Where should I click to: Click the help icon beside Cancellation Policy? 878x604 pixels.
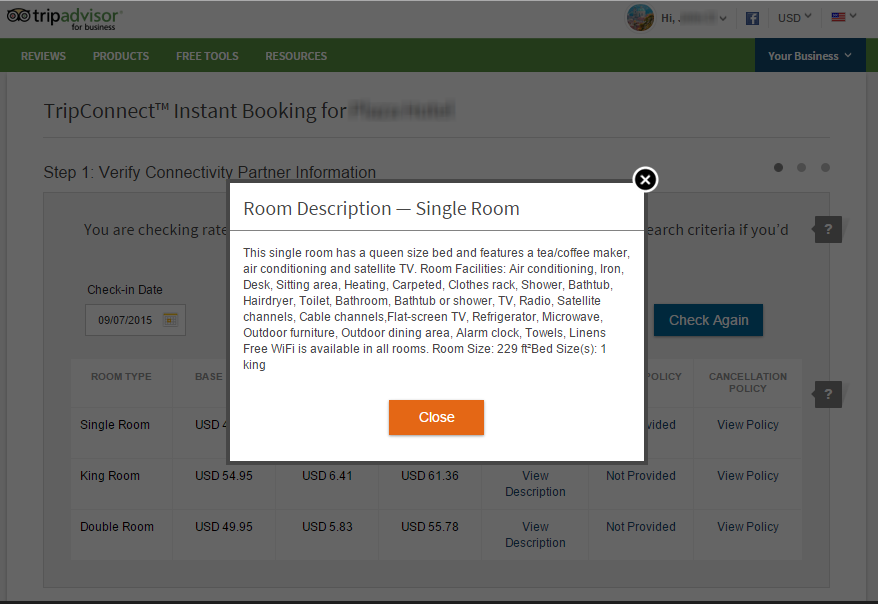828,394
